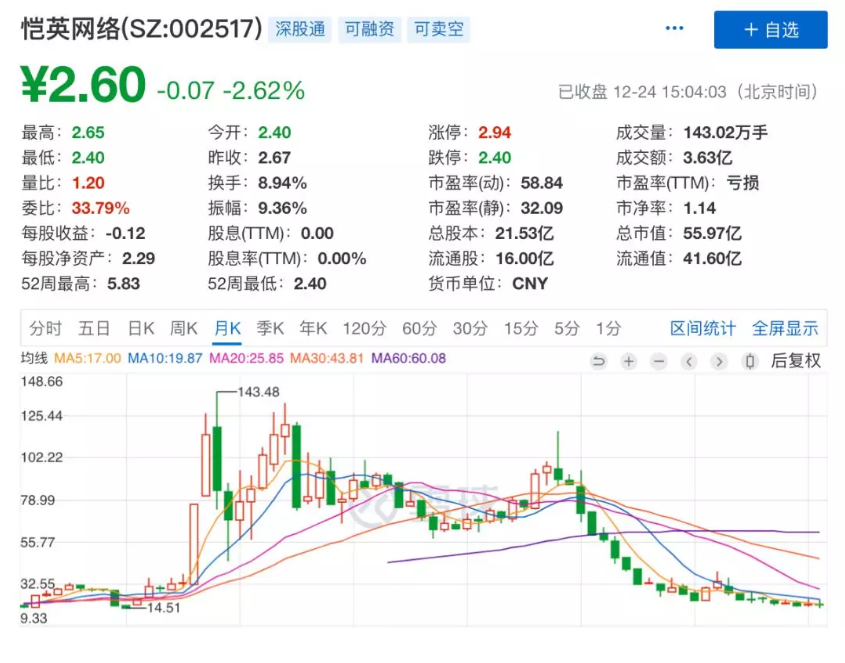Add stock with 自选 button
Viewport: 845px width, 663px height.
771,30
